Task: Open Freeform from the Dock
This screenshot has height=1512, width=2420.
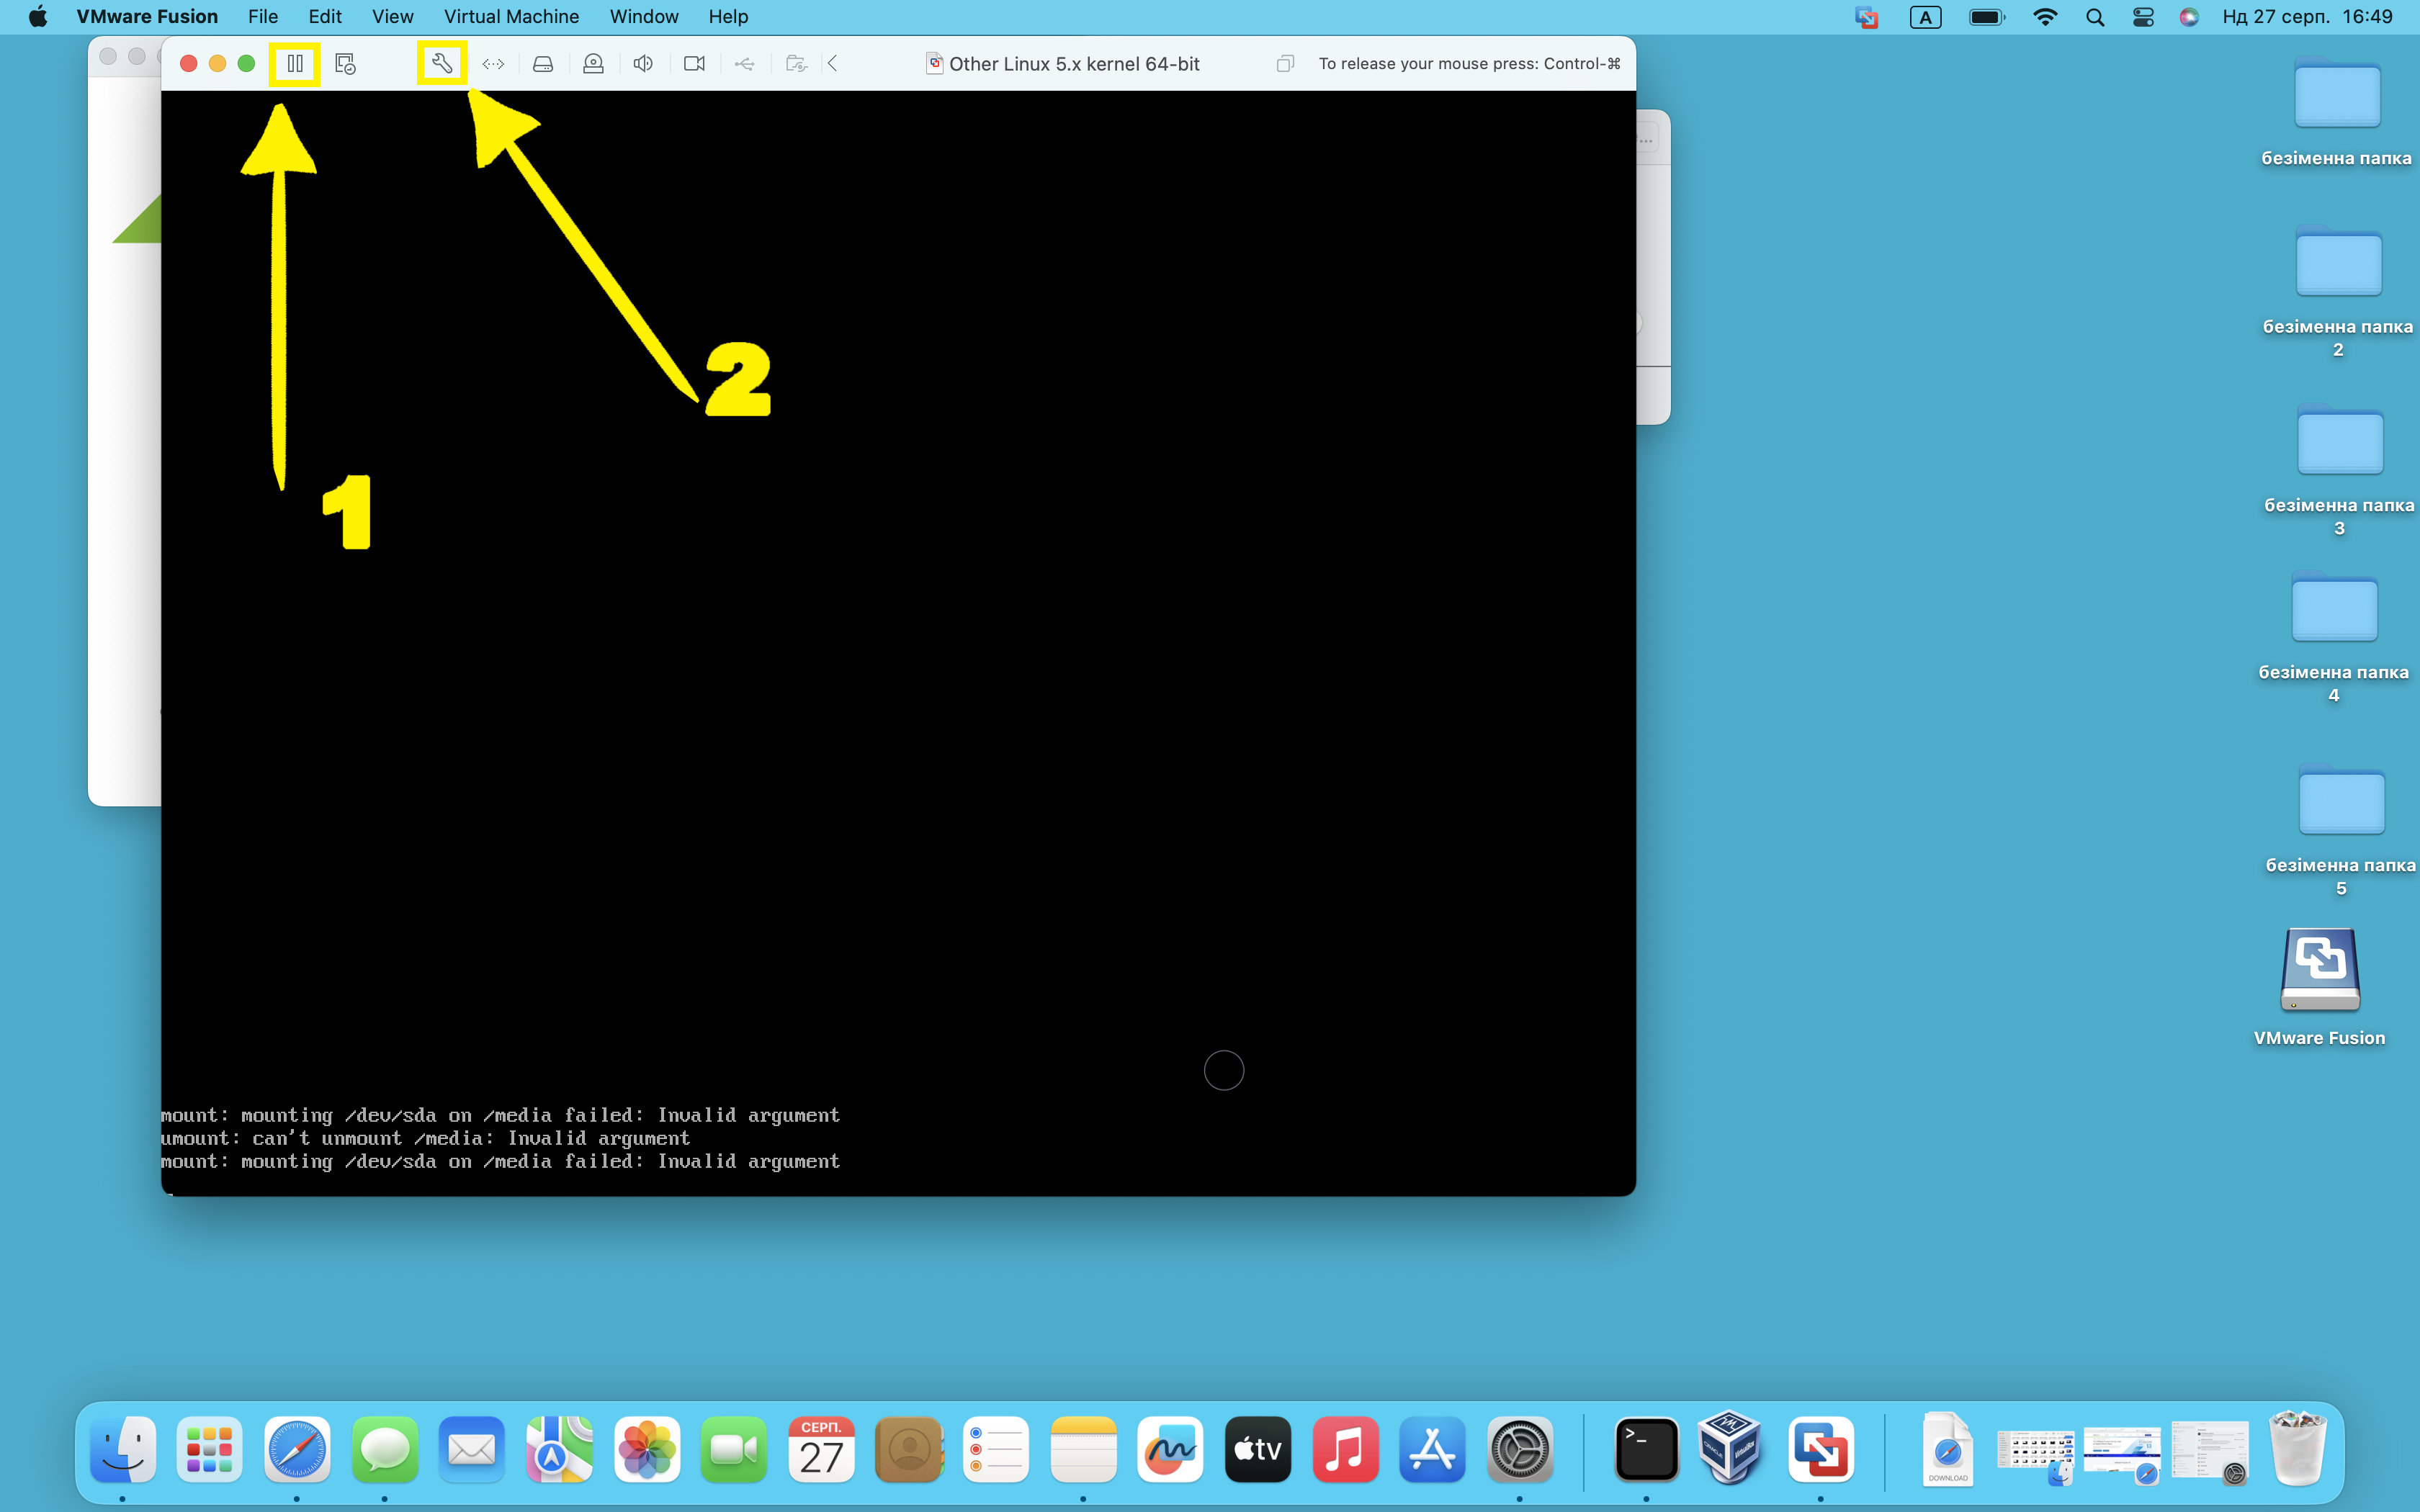Action: [1170, 1449]
